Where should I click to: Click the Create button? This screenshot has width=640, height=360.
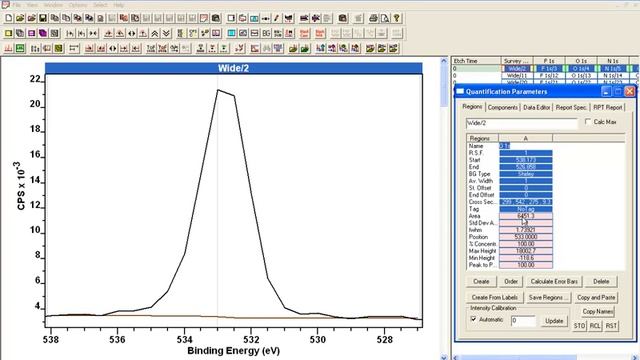[x=481, y=281]
